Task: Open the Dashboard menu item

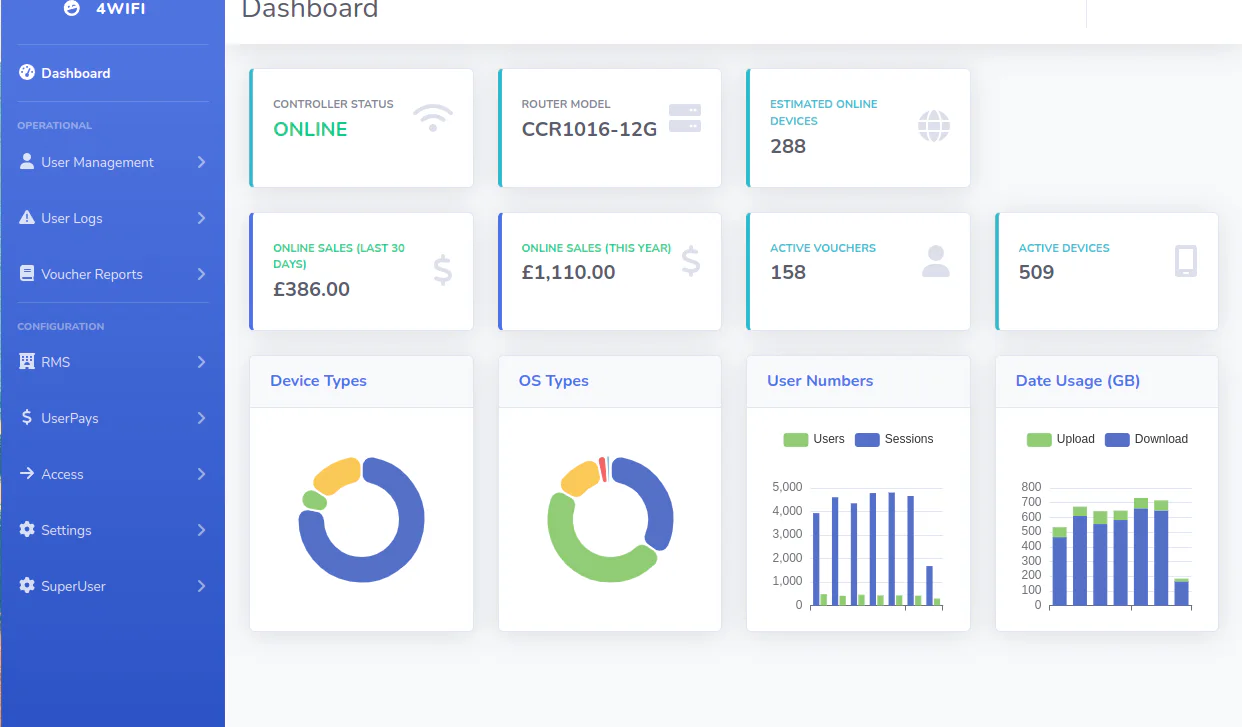Action: pyautogui.click(x=112, y=73)
